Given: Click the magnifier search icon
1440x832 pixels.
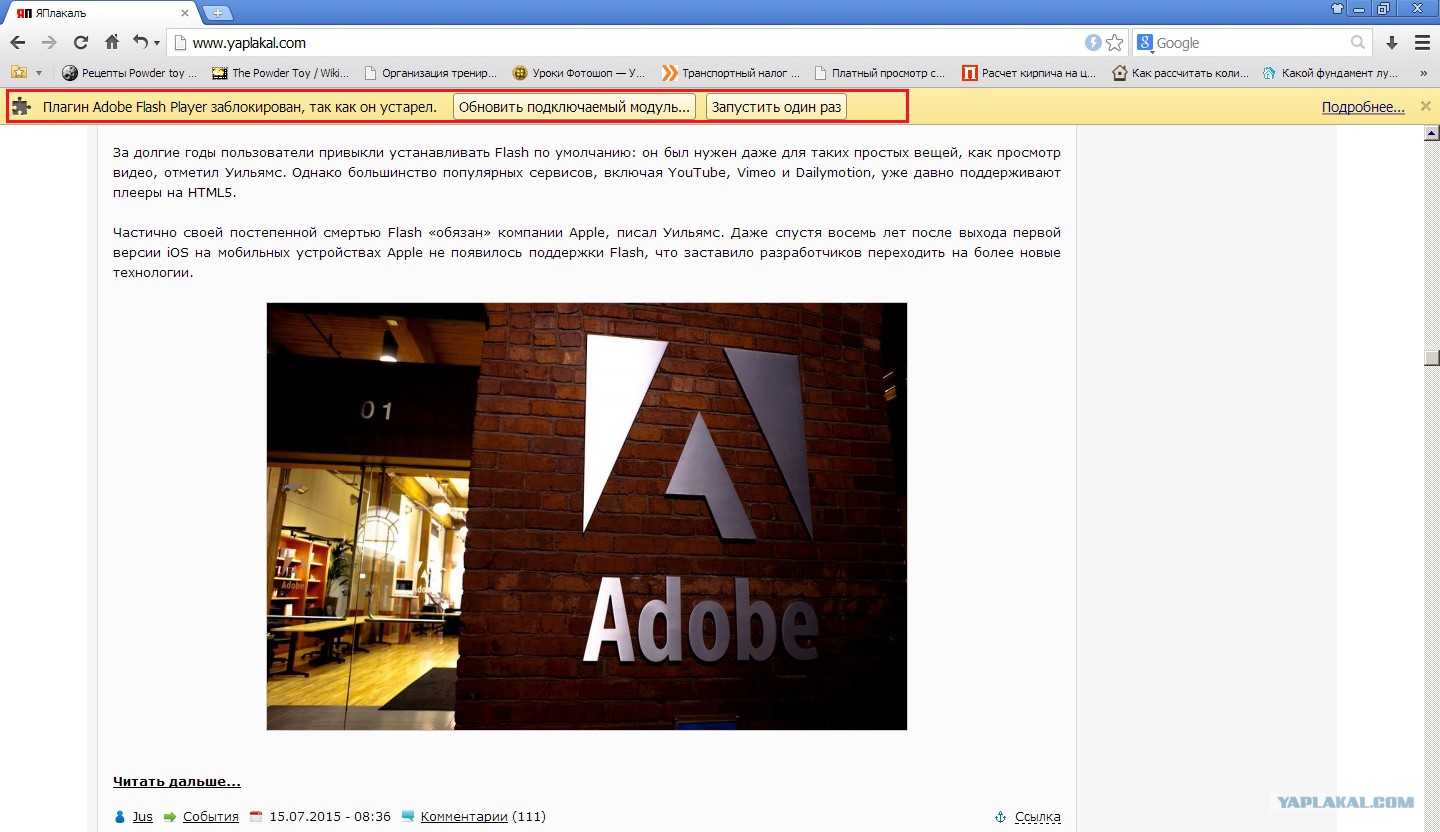Looking at the screenshot, I should pyautogui.click(x=1358, y=43).
